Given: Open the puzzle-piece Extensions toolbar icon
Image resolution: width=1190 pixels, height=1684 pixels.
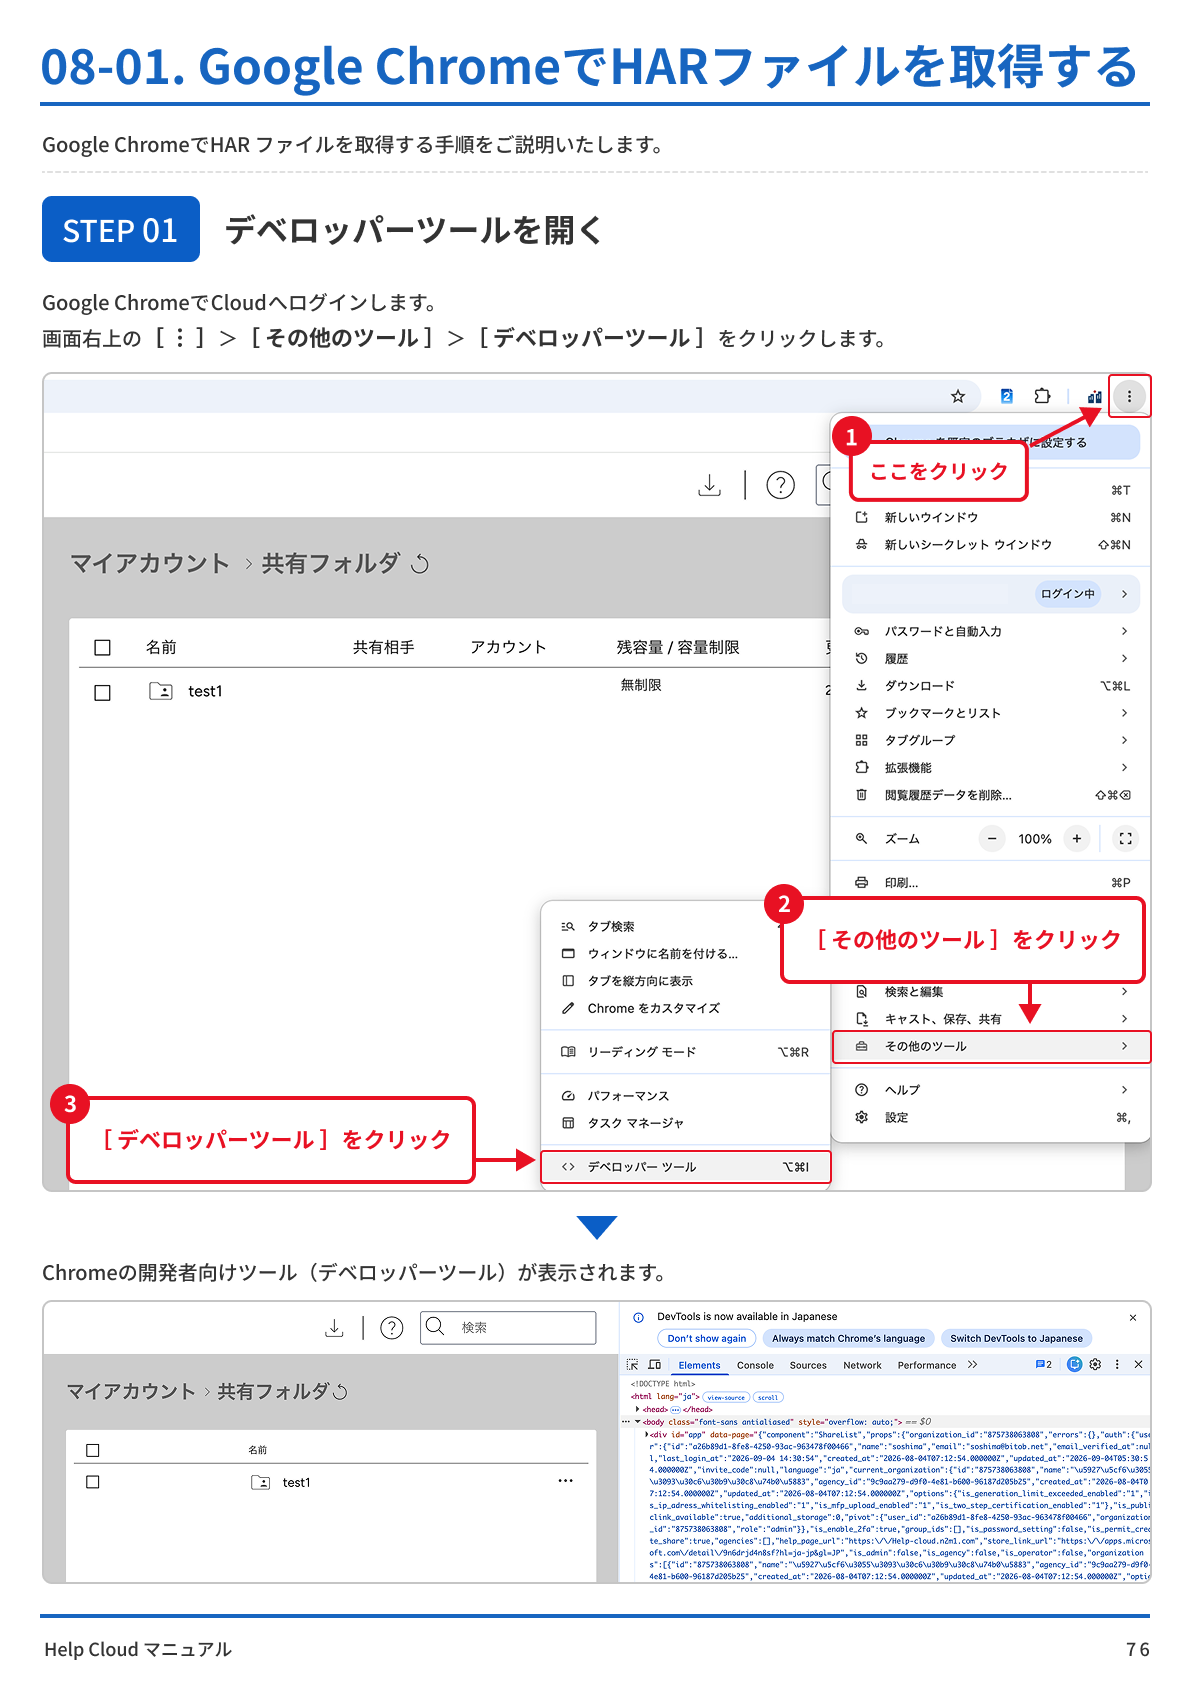Looking at the screenshot, I should (1042, 396).
